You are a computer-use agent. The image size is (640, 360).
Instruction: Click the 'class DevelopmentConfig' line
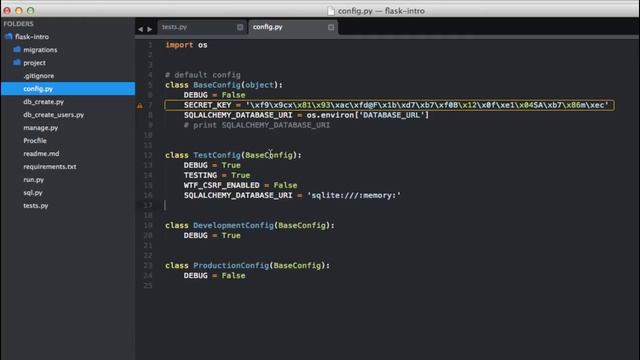point(250,225)
